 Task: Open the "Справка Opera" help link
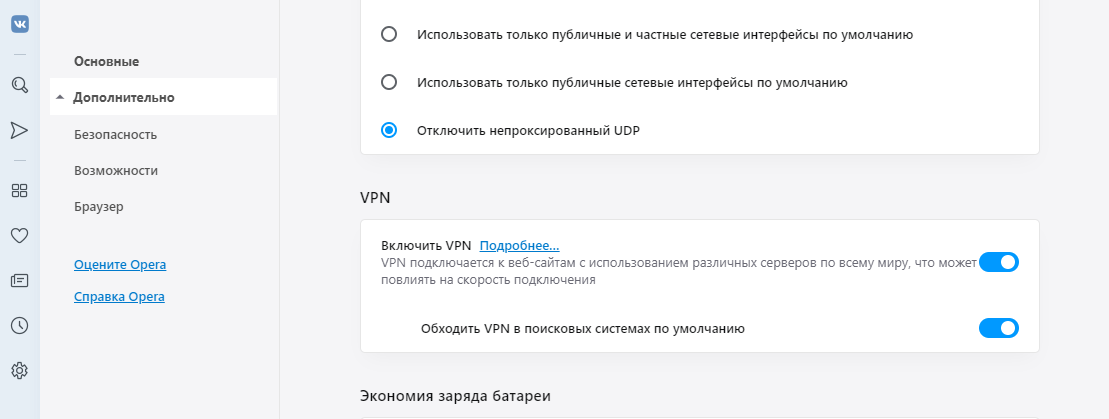119,297
